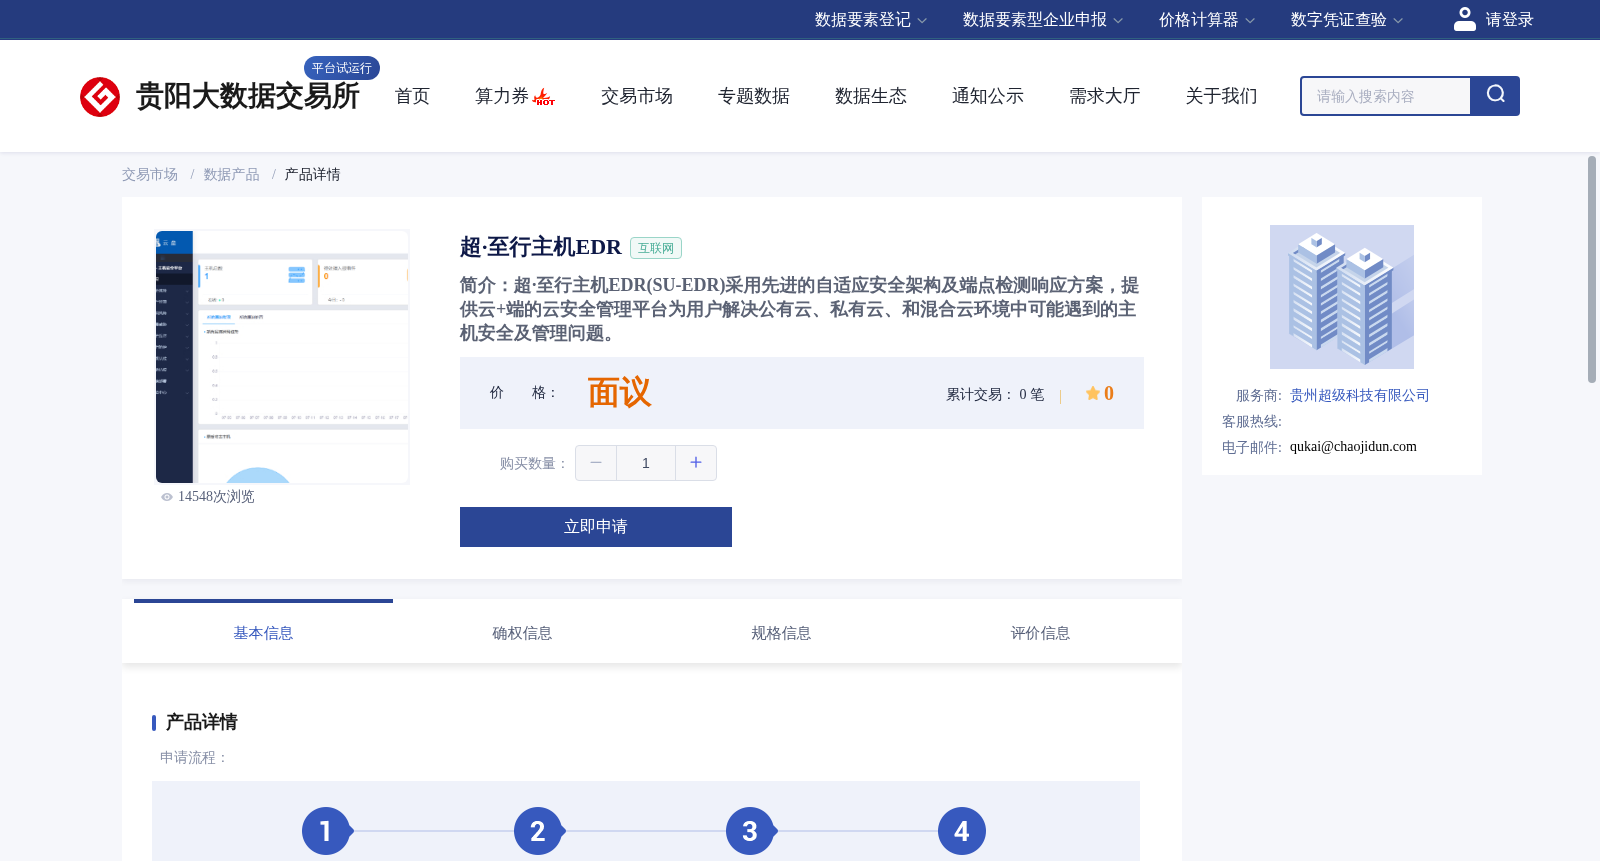Click the purchase quantity input field
1600x861 pixels.
646,463
